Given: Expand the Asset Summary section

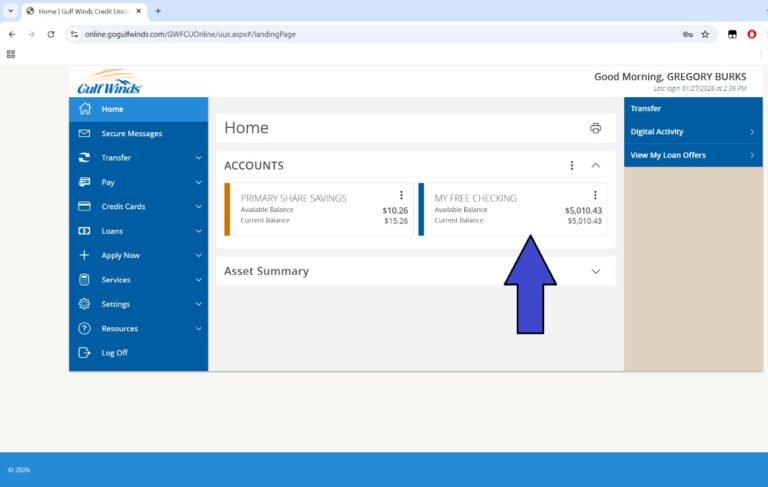Looking at the screenshot, I should pos(596,271).
